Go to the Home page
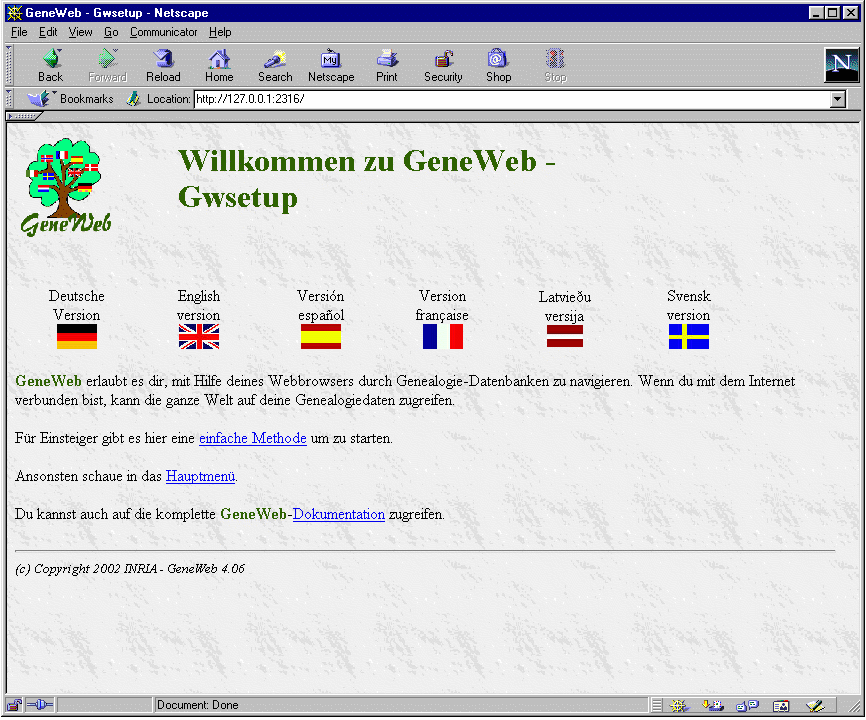866x720 pixels. pyautogui.click(x=219, y=66)
